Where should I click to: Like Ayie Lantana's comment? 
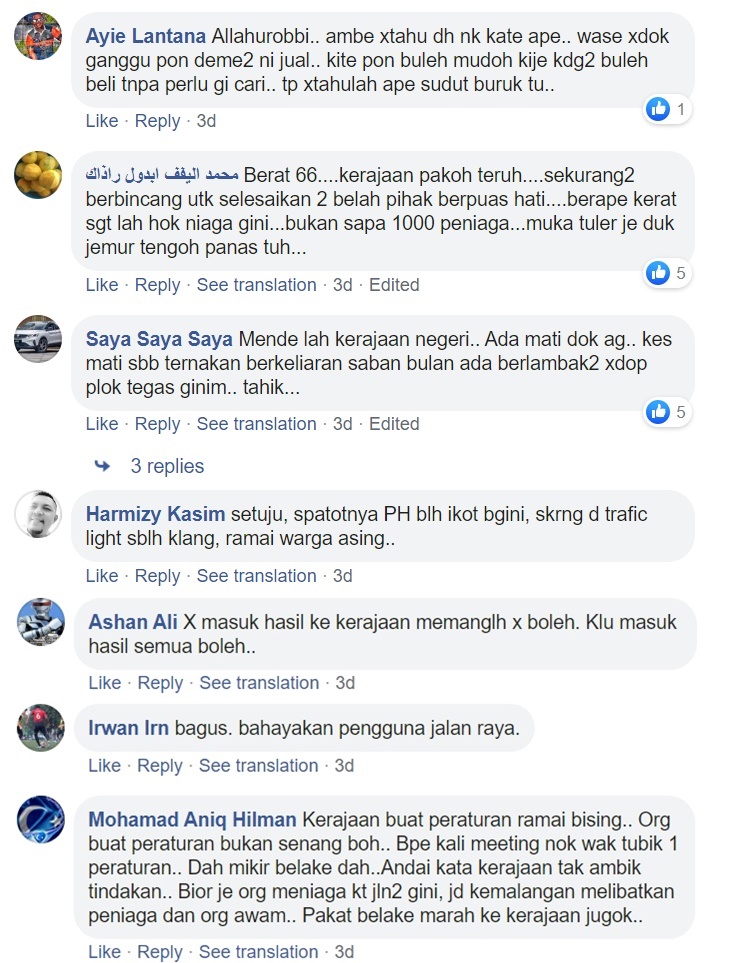coord(102,121)
